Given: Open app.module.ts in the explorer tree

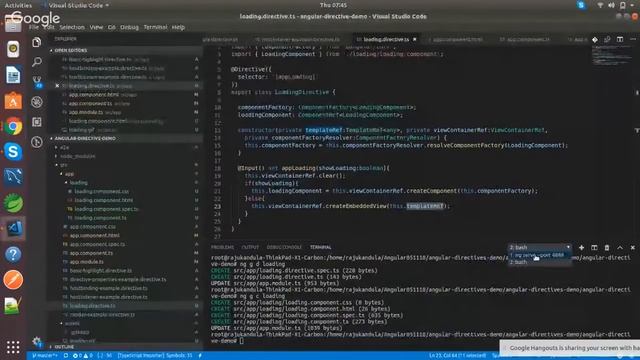Looking at the screenshot, I should point(86,262).
